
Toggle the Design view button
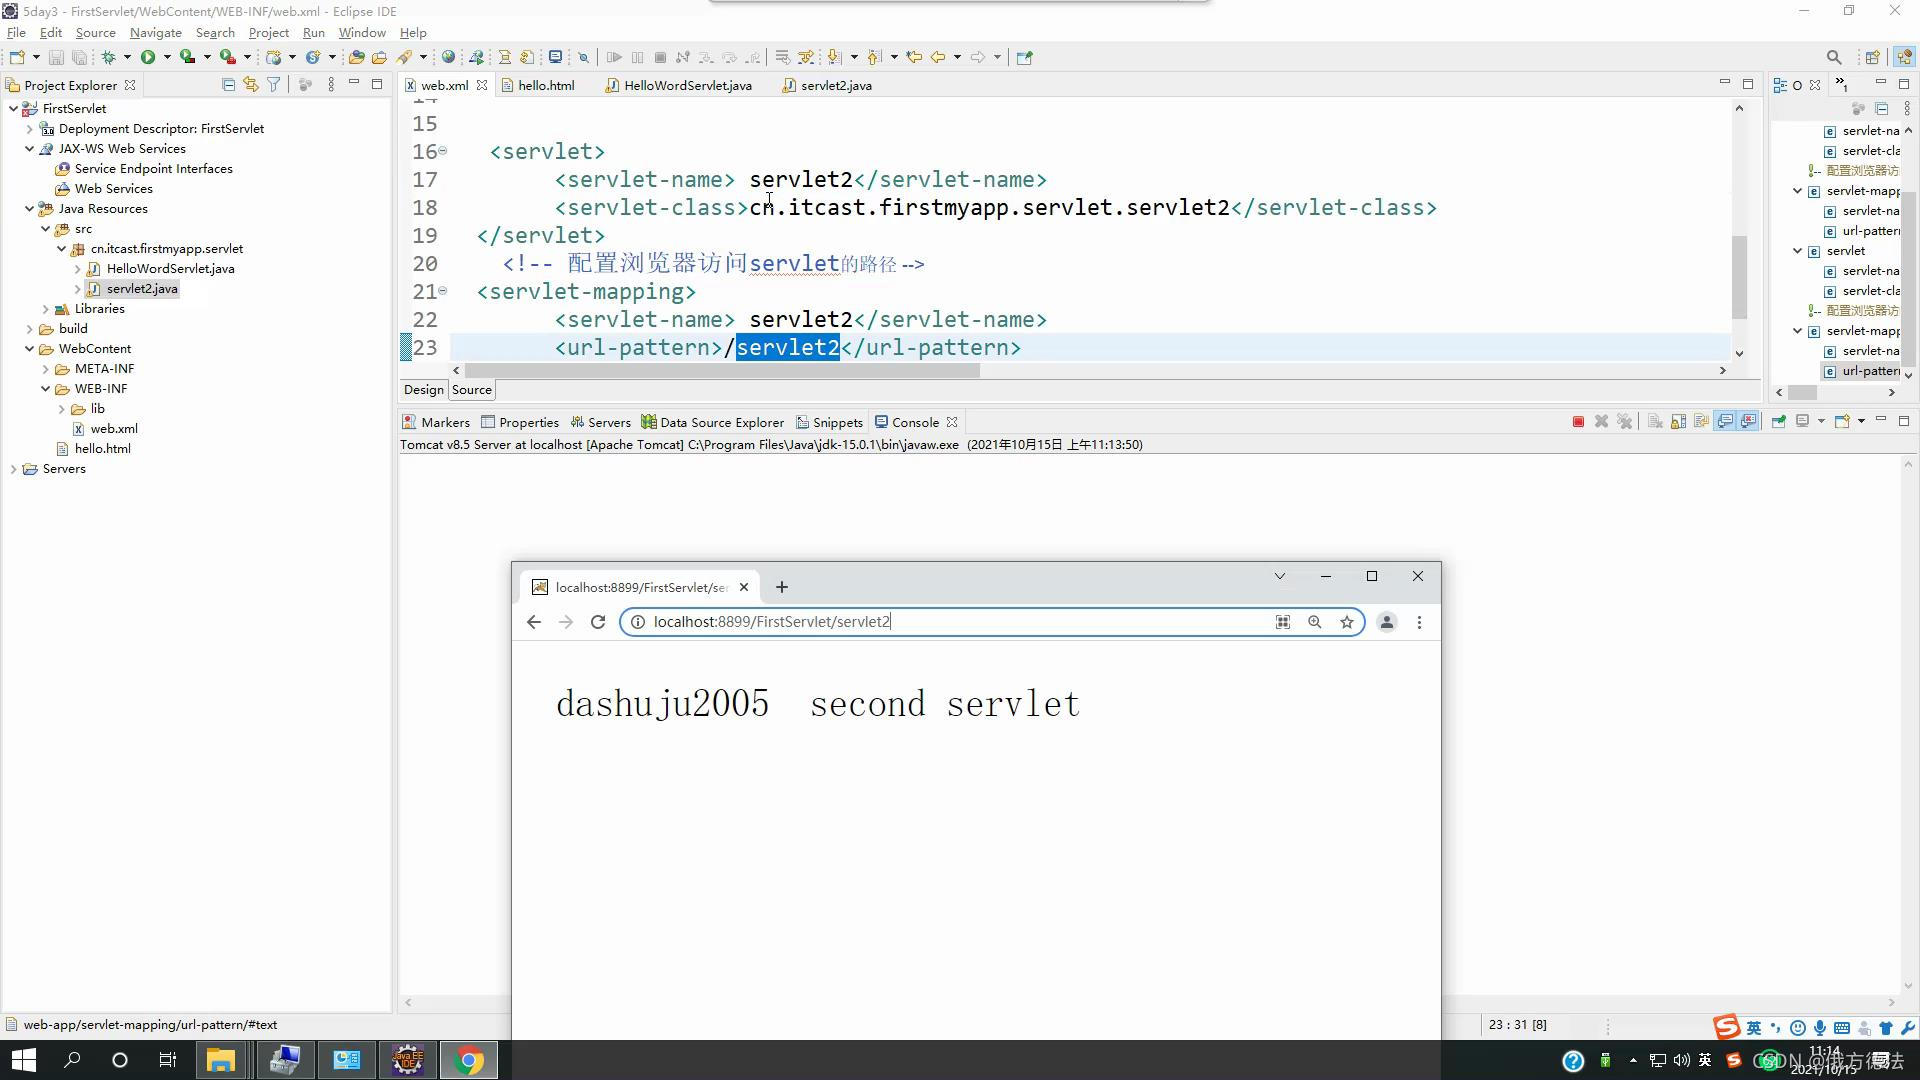[423, 389]
